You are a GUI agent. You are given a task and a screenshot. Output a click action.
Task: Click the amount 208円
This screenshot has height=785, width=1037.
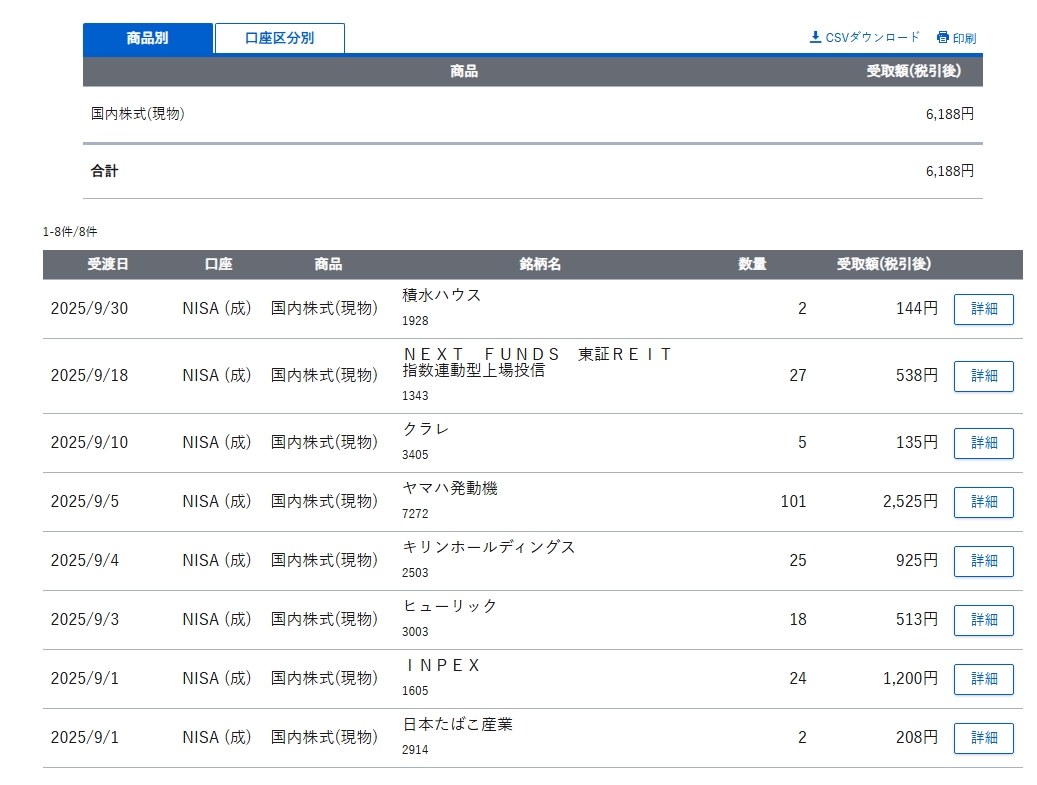(x=917, y=737)
